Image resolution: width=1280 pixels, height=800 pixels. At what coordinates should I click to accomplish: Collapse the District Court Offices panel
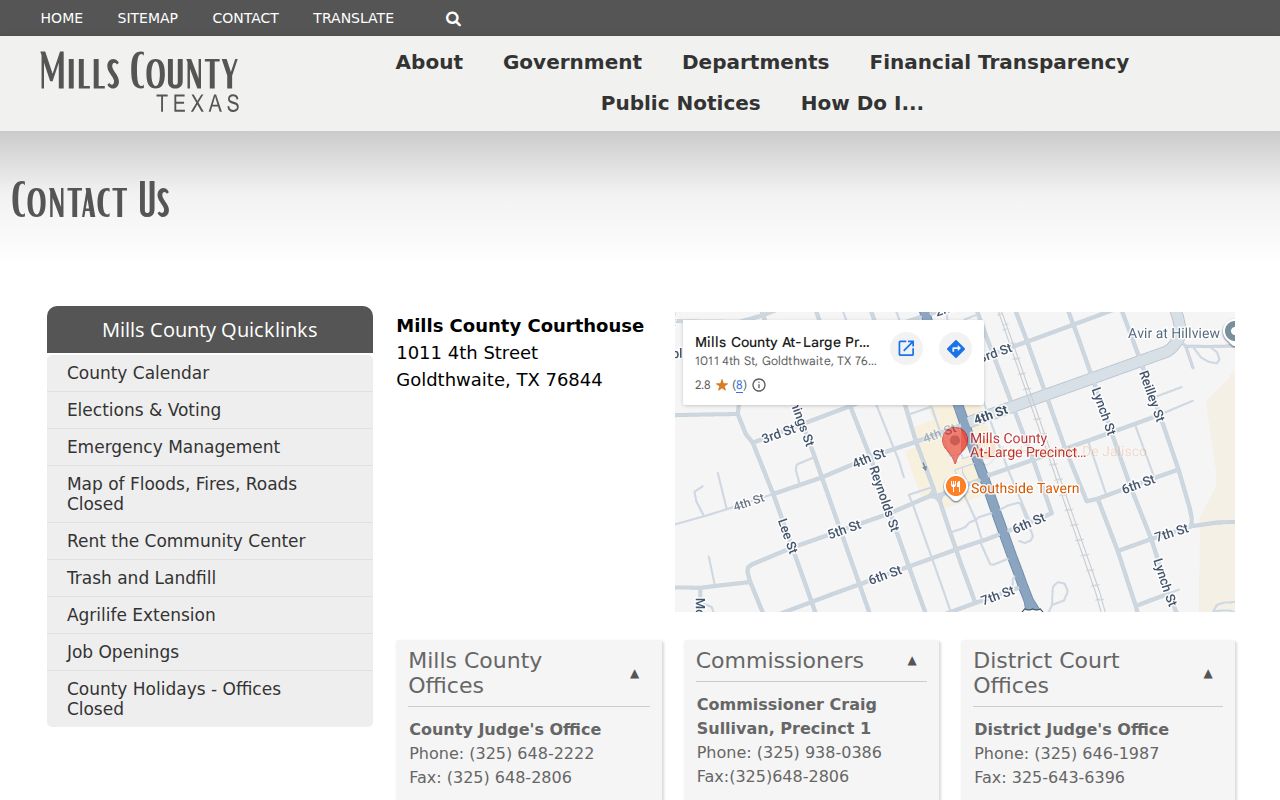pyautogui.click(x=1208, y=674)
